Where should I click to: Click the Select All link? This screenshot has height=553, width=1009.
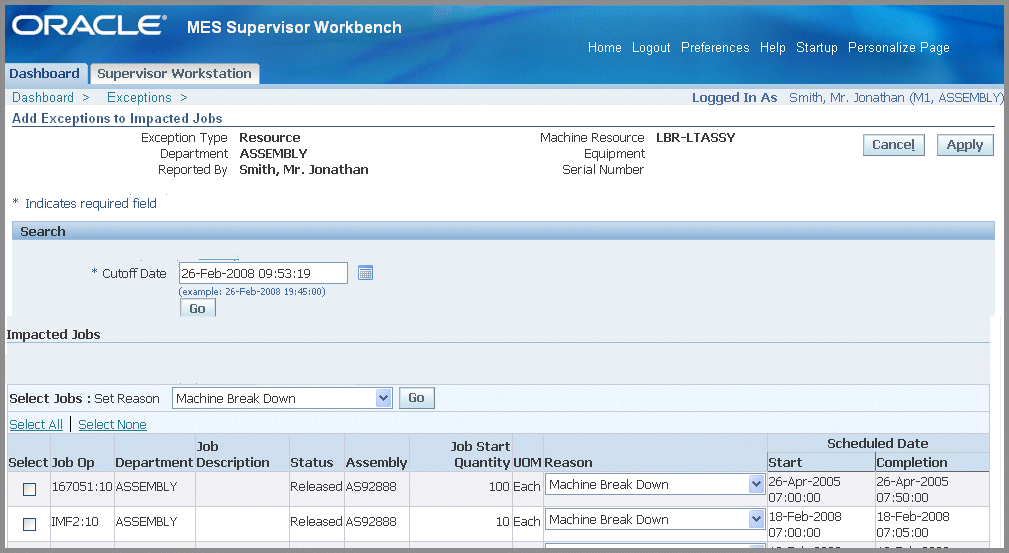coord(36,424)
